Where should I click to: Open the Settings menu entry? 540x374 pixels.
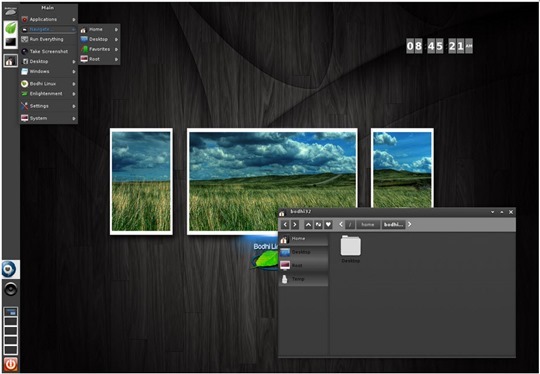pos(49,106)
